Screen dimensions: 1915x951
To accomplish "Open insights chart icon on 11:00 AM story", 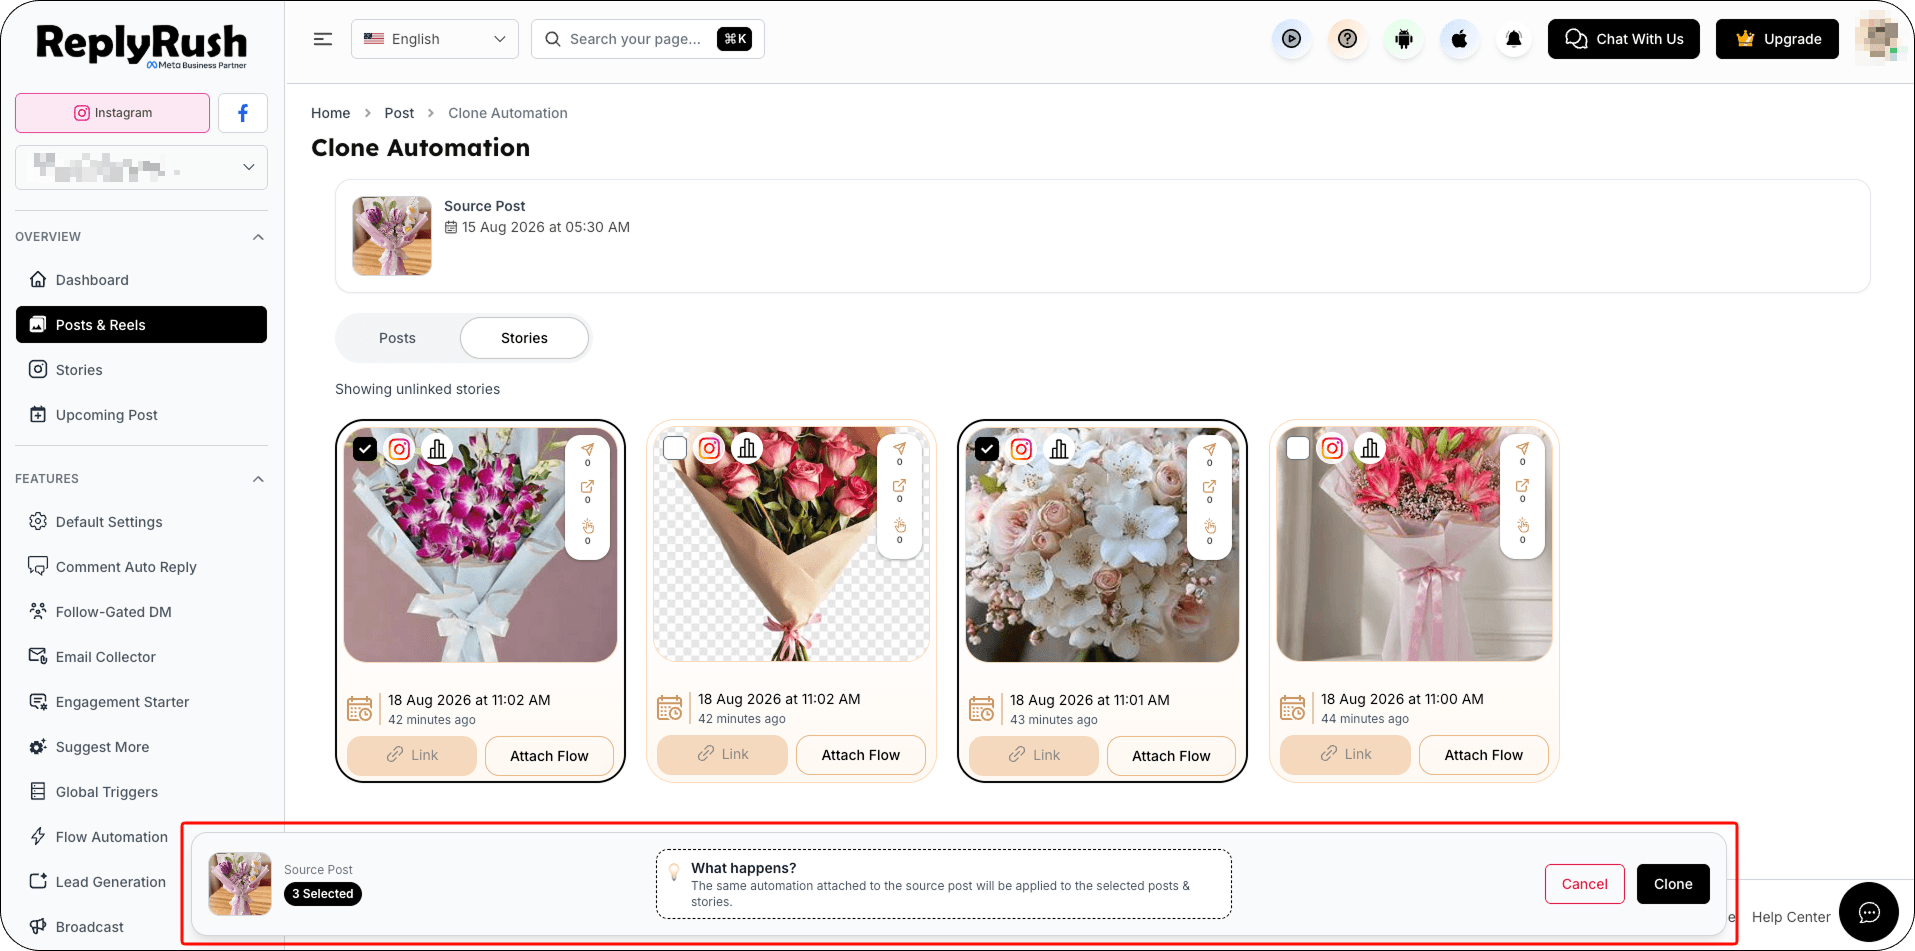I will pyautogui.click(x=1370, y=448).
